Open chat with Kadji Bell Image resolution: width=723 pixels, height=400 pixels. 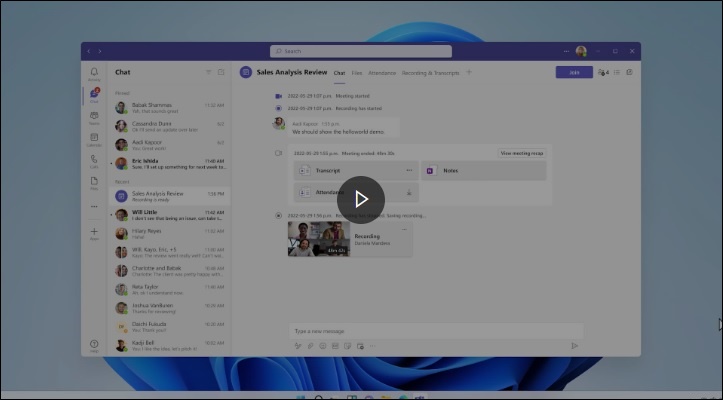[x=169, y=346]
